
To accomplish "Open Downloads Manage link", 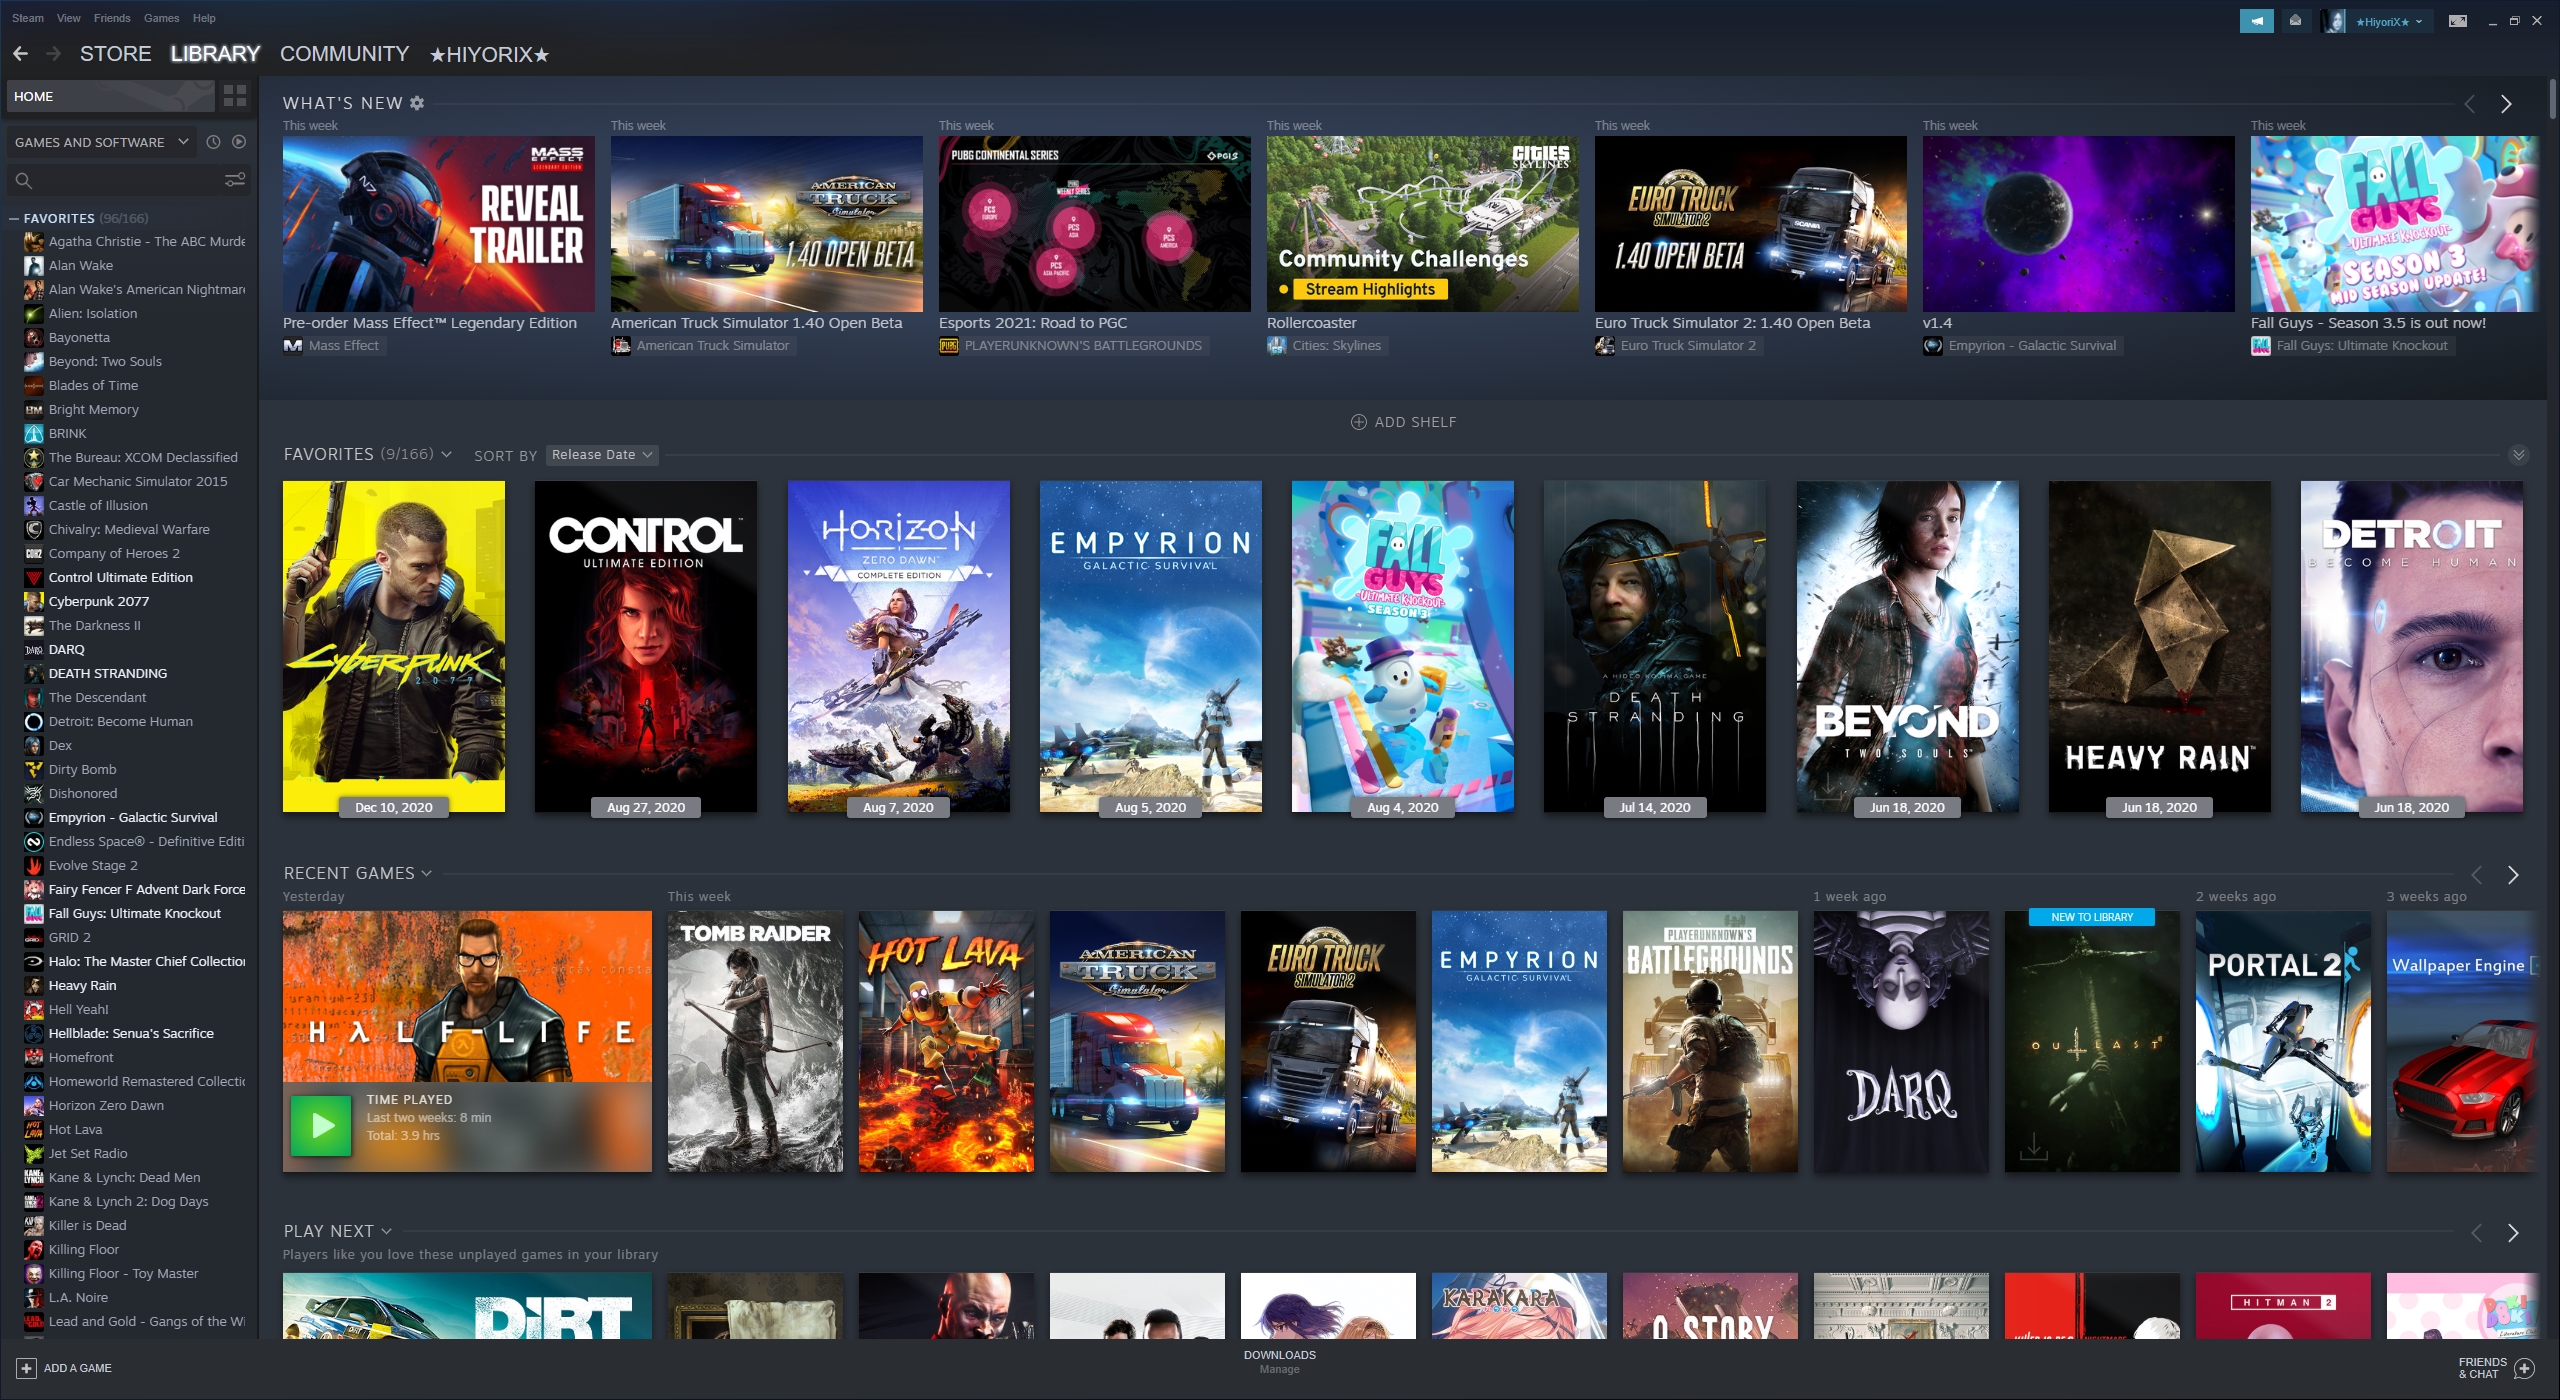I will coord(1279,1369).
